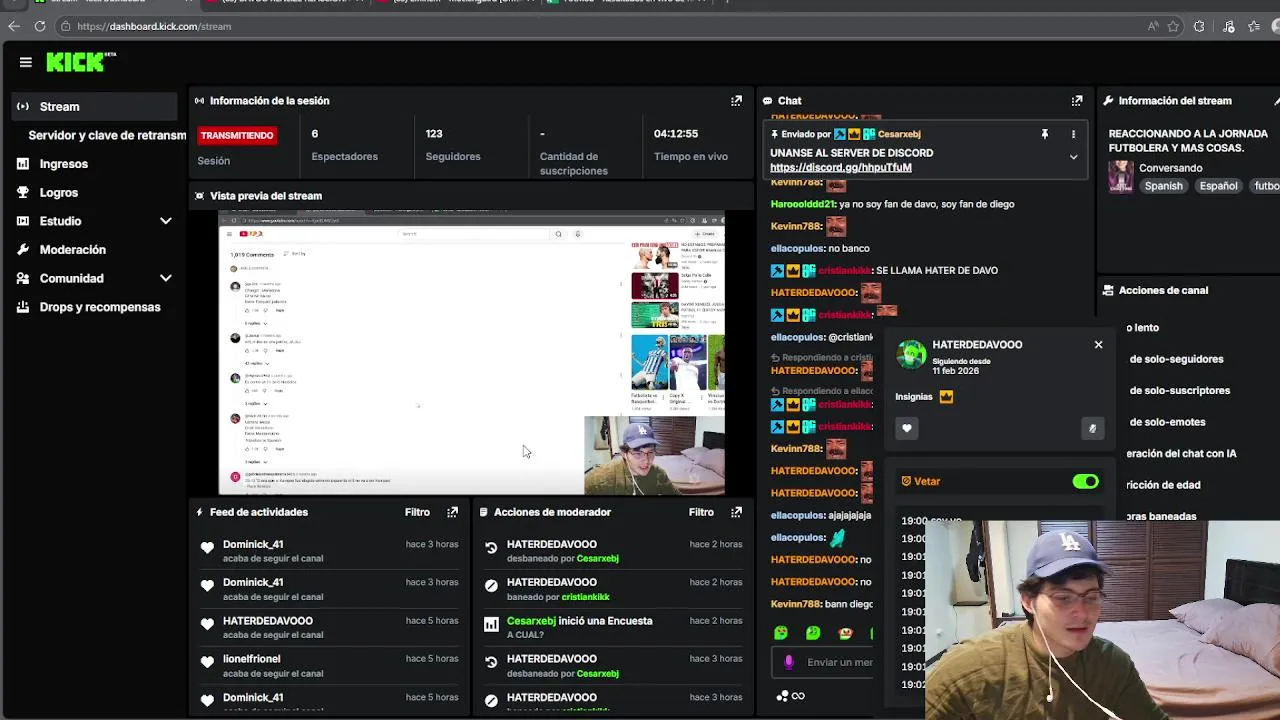Image resolution: width=1280 pixels, height=720 pixels.
Task: Pop out the Chat panel
Action: pos(1077,100)
